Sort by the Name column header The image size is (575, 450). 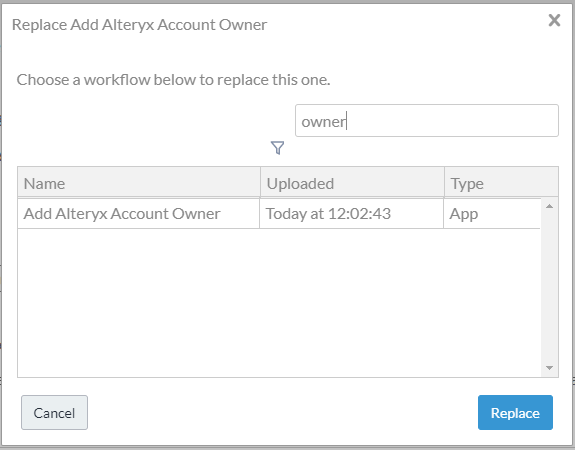pos(139,182)
